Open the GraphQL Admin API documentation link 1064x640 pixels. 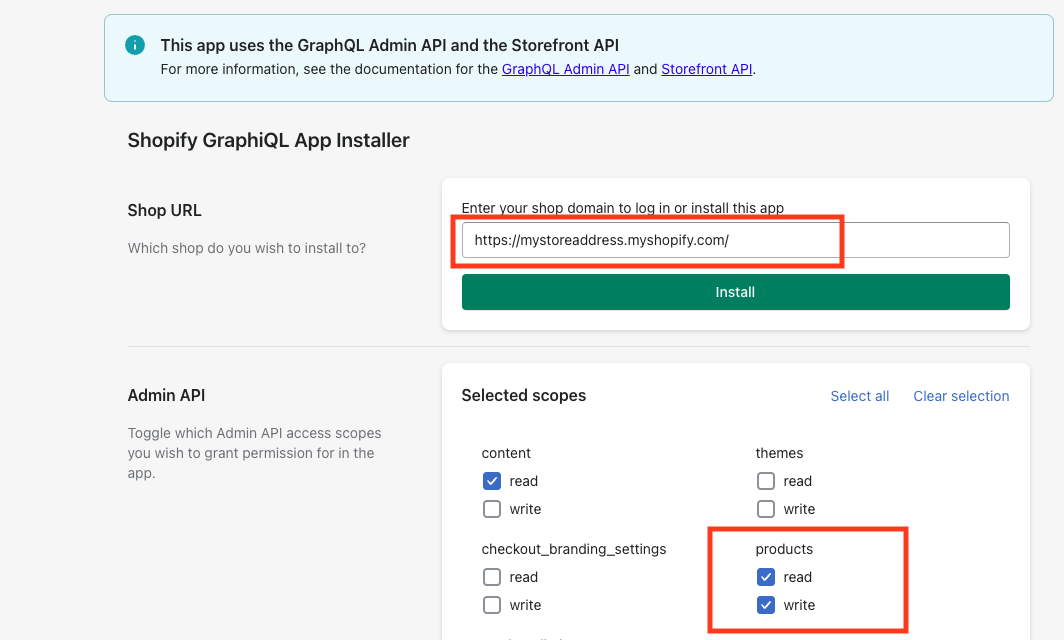pos(565,69)
